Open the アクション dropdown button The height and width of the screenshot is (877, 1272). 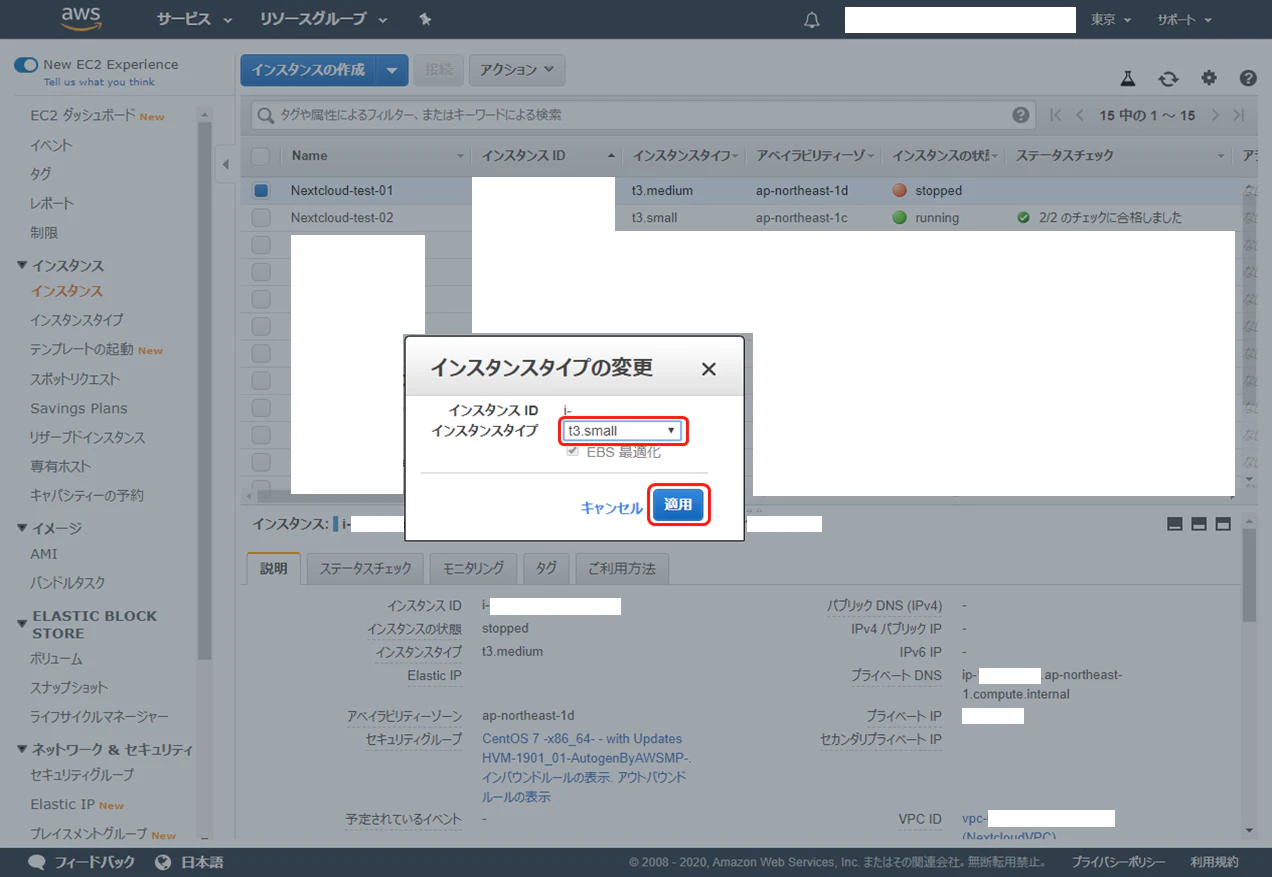point(517,70)
